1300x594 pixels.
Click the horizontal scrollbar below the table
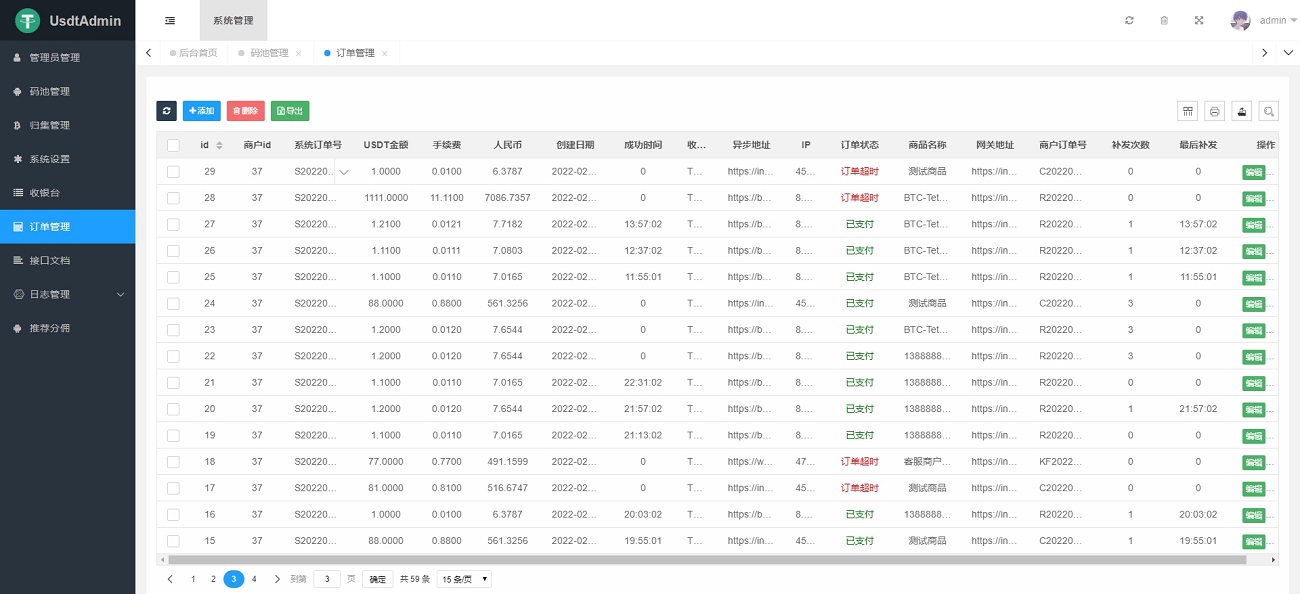[x=700, y=560]
